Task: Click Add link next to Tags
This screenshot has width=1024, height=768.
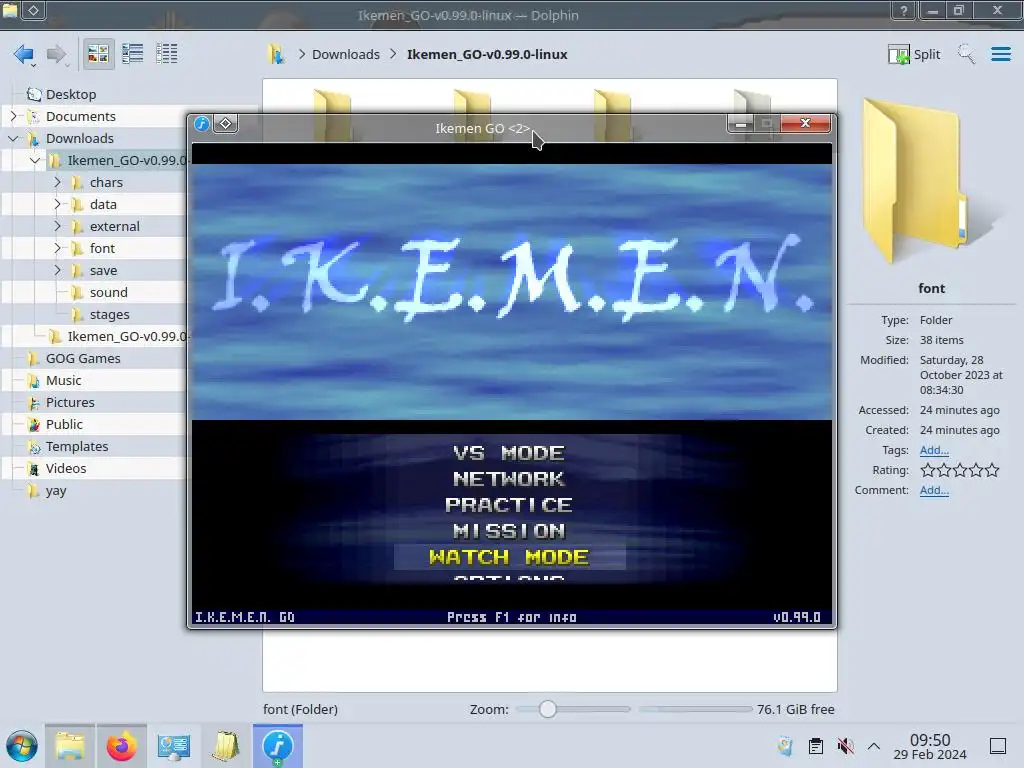Action: [934, 450]
